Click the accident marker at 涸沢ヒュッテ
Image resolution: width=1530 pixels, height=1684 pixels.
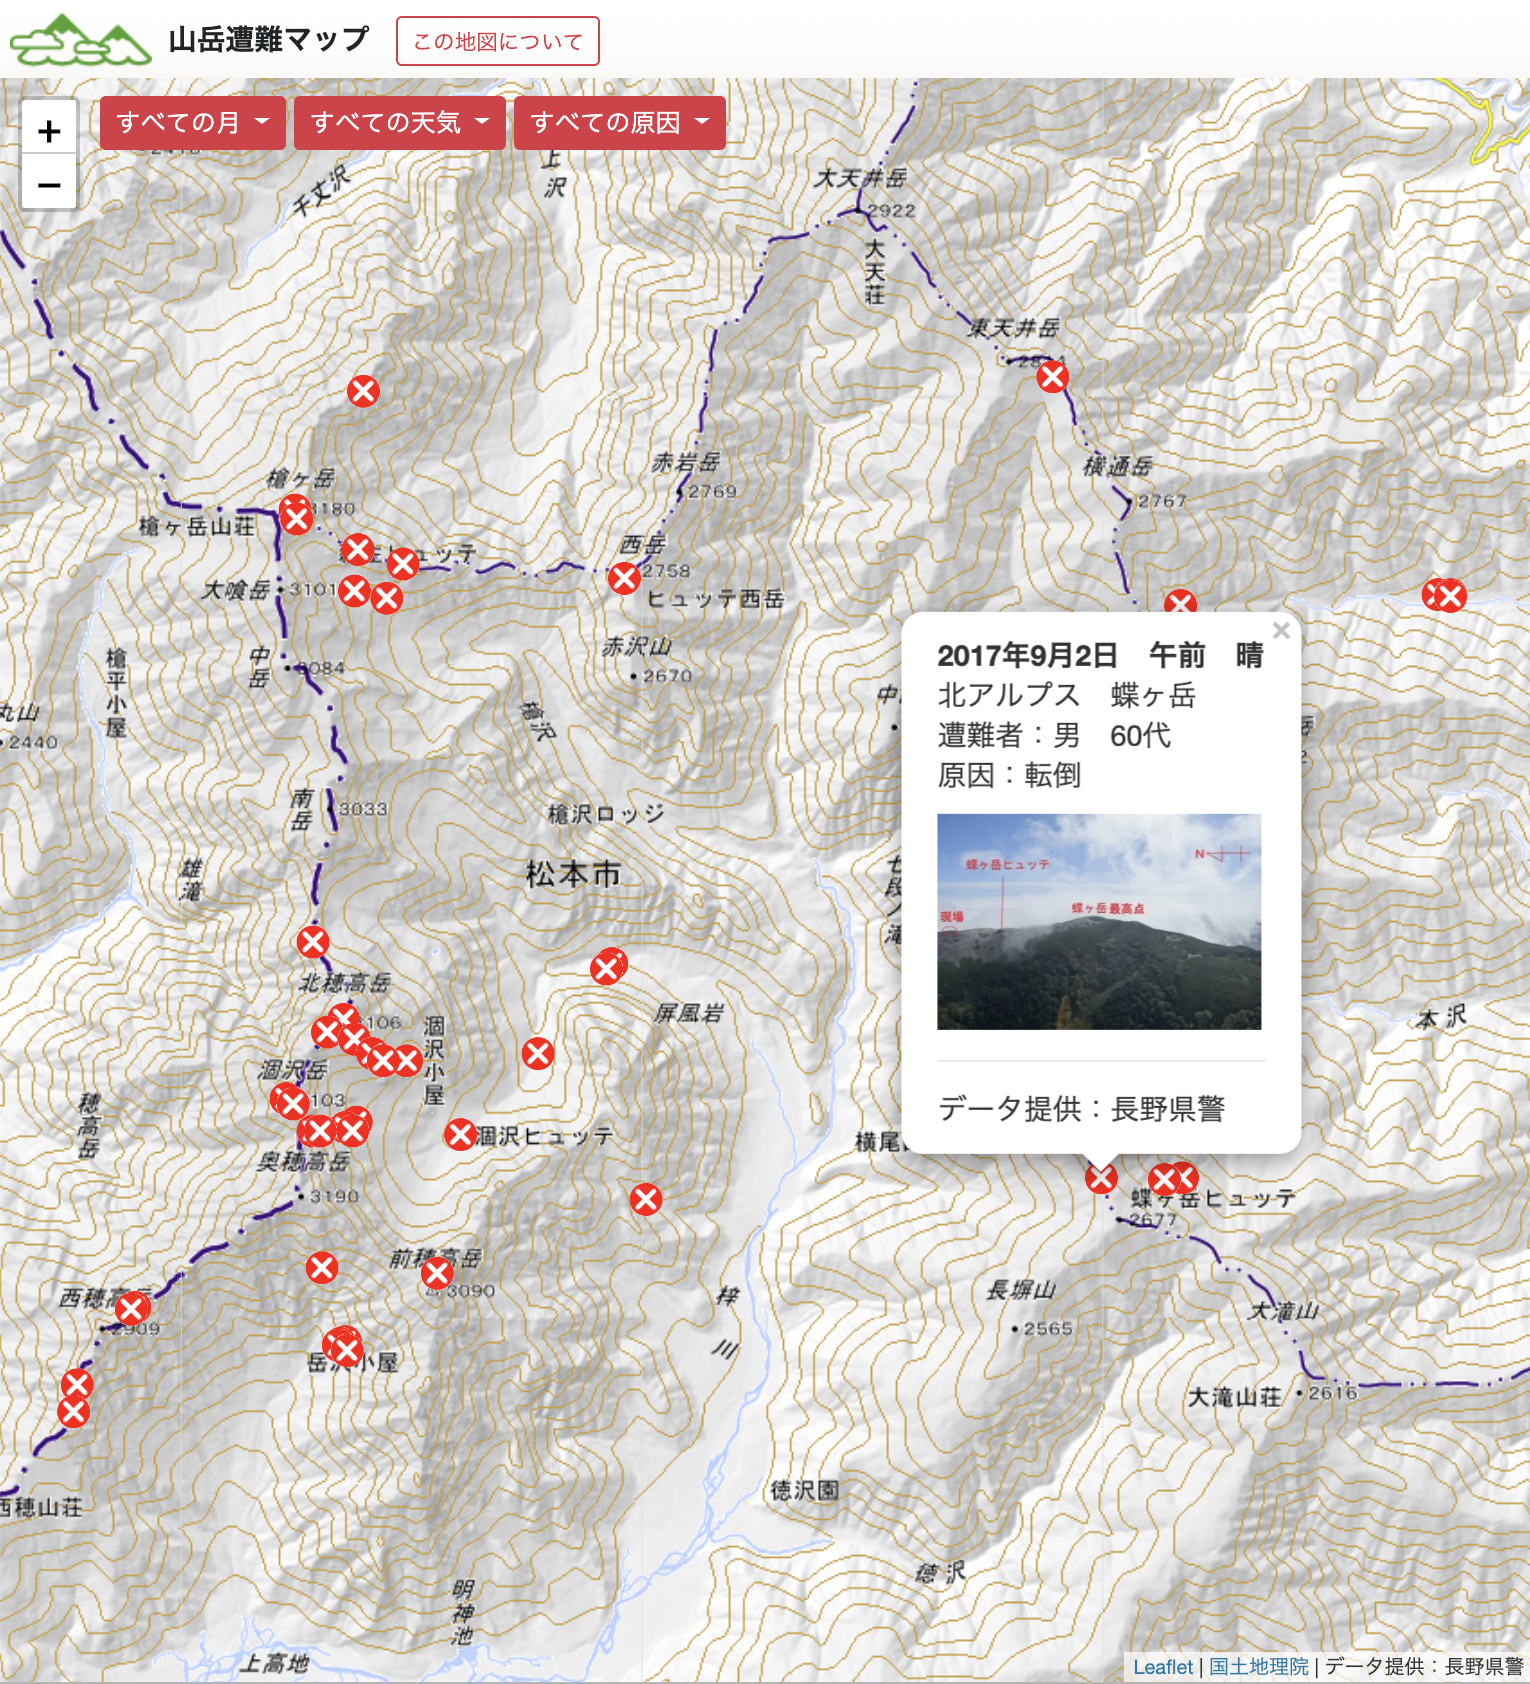[x=460, y=1134]
